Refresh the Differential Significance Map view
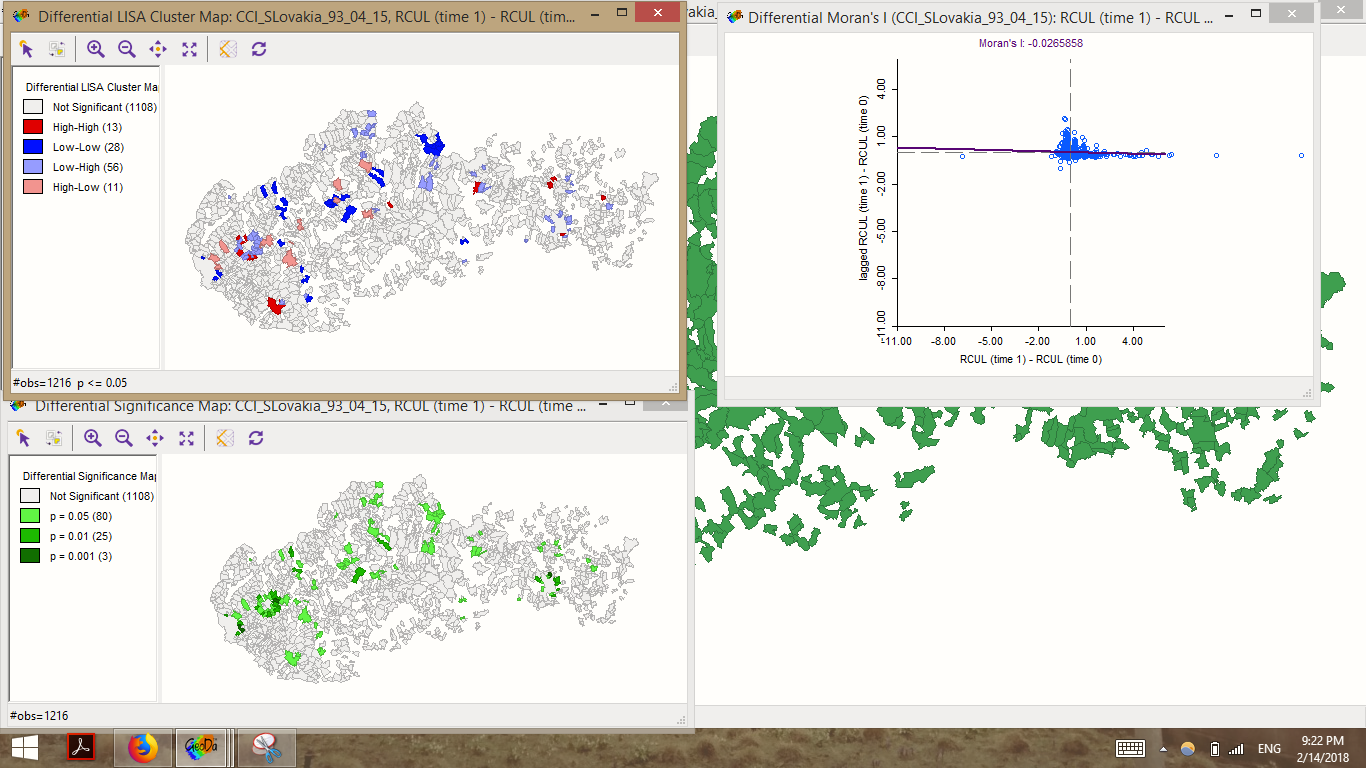The image size is (1366, 768). click(258, 437)
